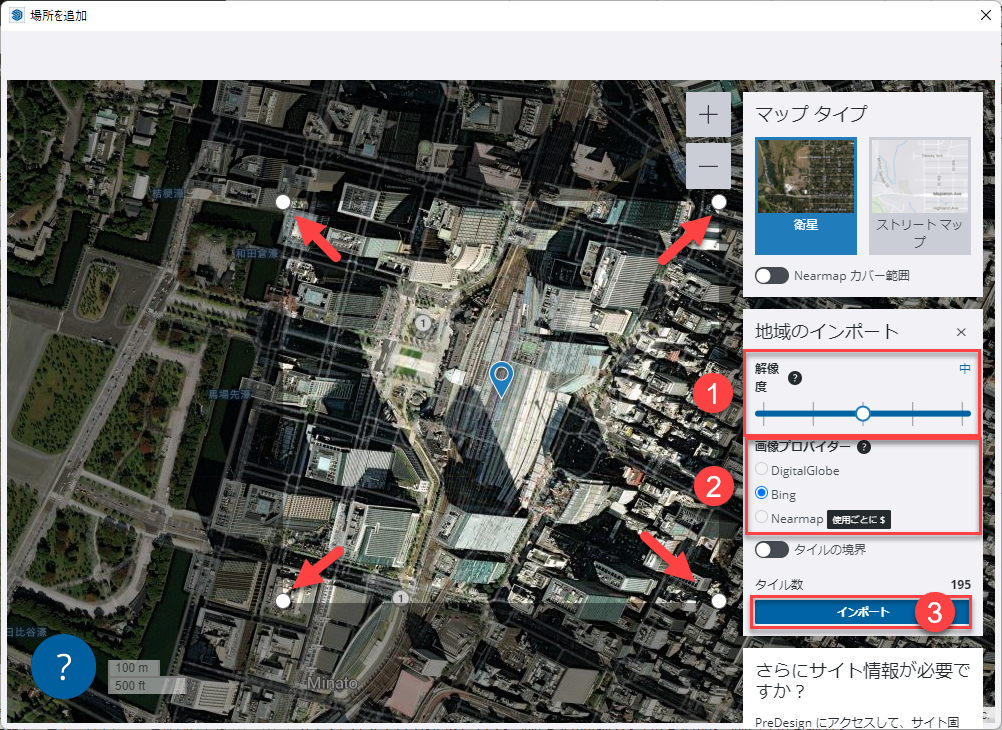Close the region import panel with X
This screenshot has height=730, width=1002.
coord(961,332)
